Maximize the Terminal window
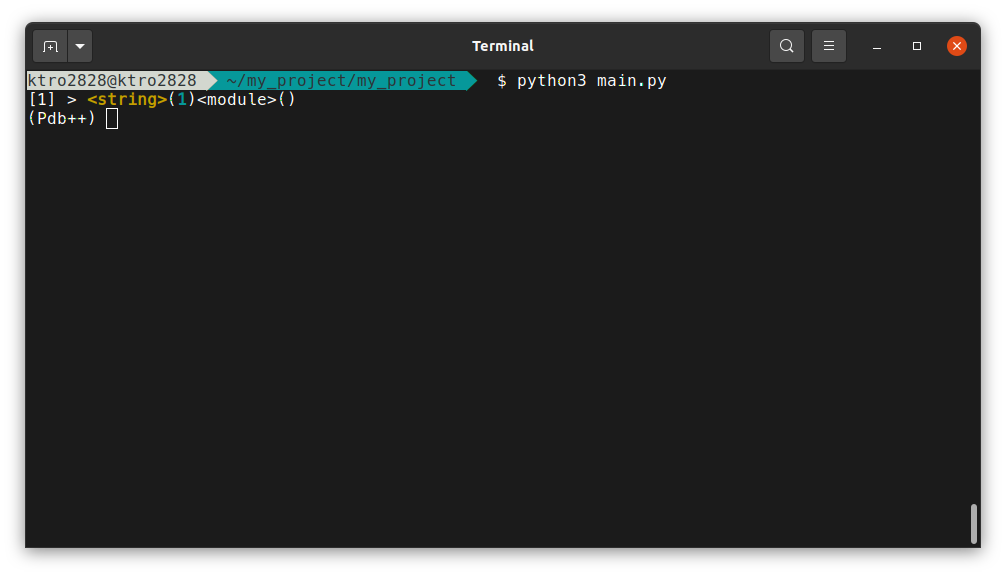This screenshot has width=1006, height=576. point(917,46)
